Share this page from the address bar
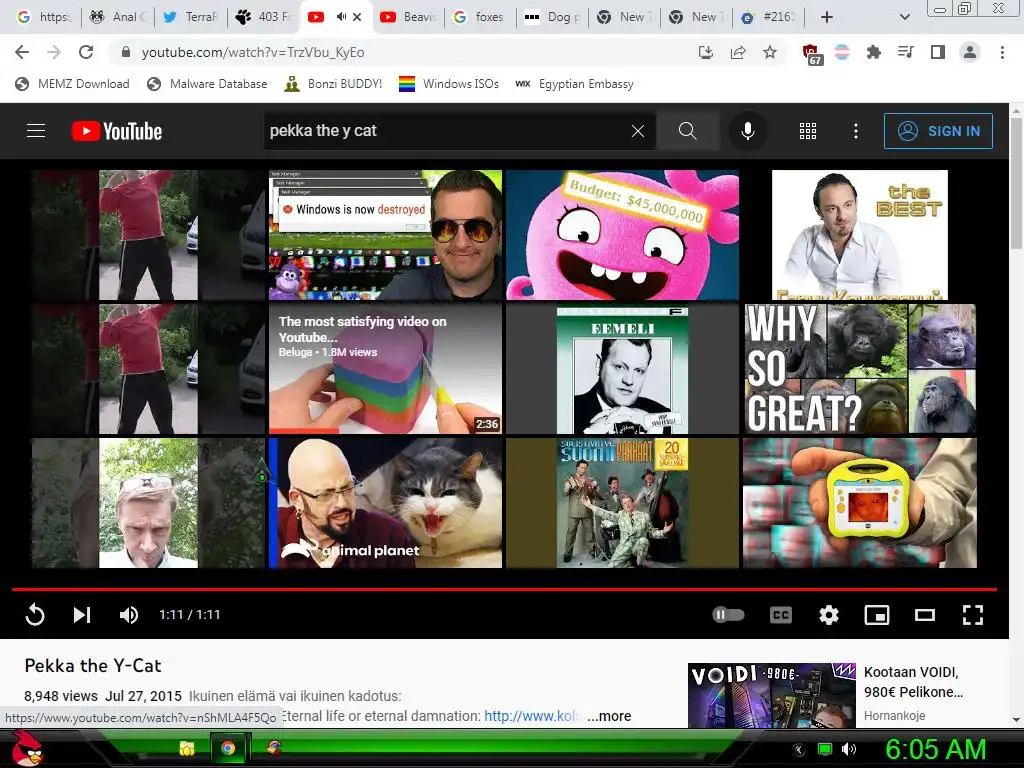Viewport: 1024px width, 768px height. 738,52
